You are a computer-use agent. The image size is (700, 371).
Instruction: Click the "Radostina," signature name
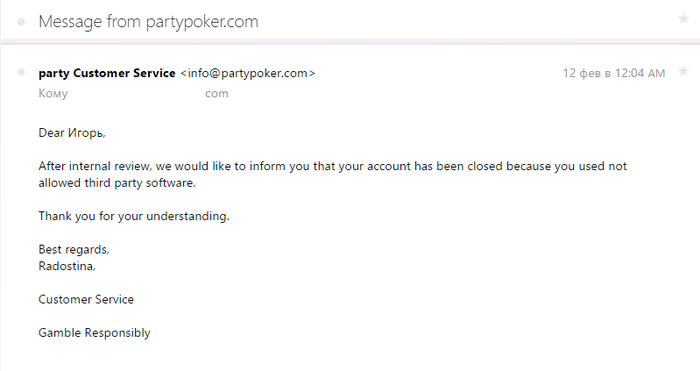(67, 266)
